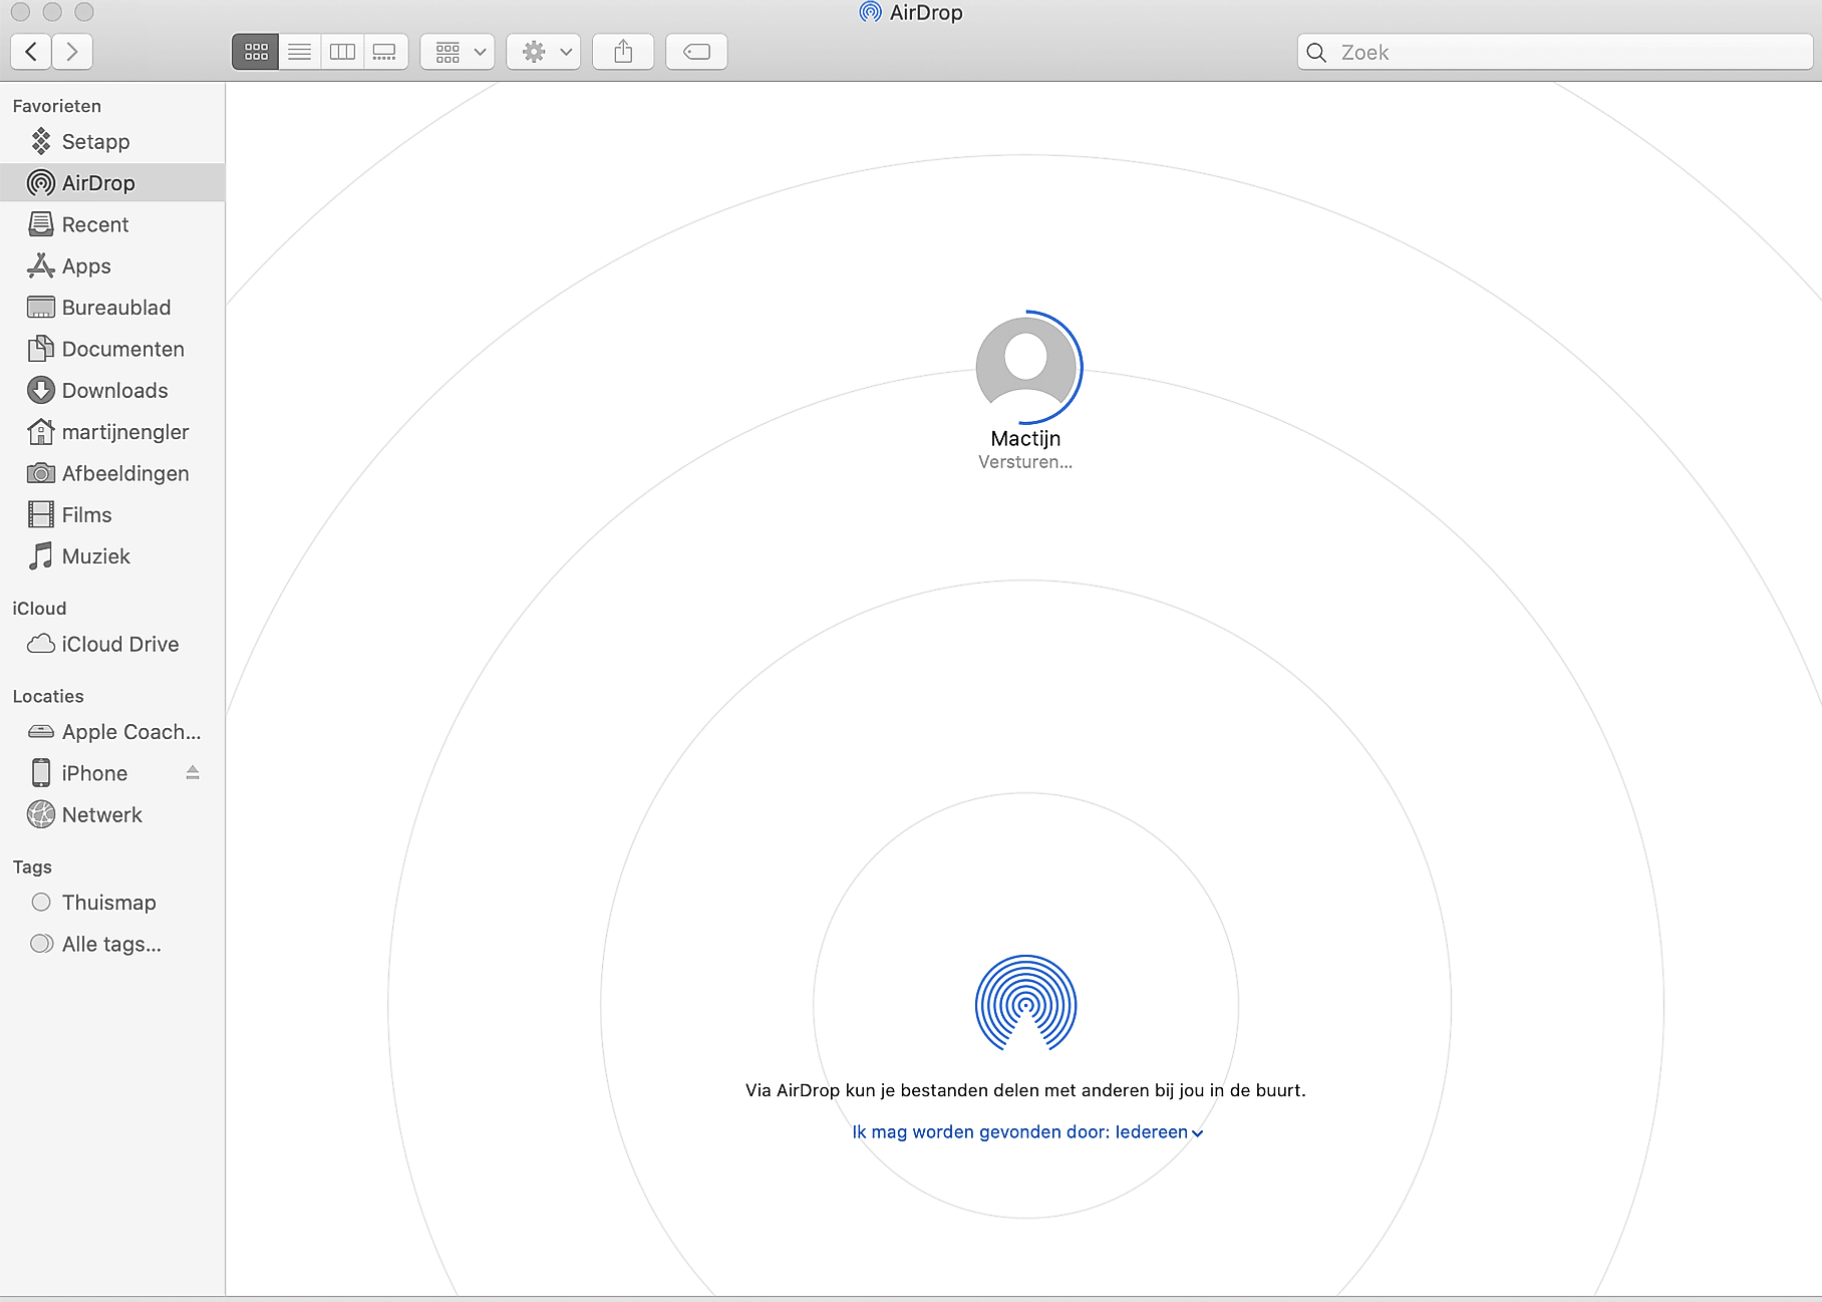The width and height of the screenshot is (1822, 1302).
Task: Open the Apps sidebar entry
Action: click(x=86, y=266)
